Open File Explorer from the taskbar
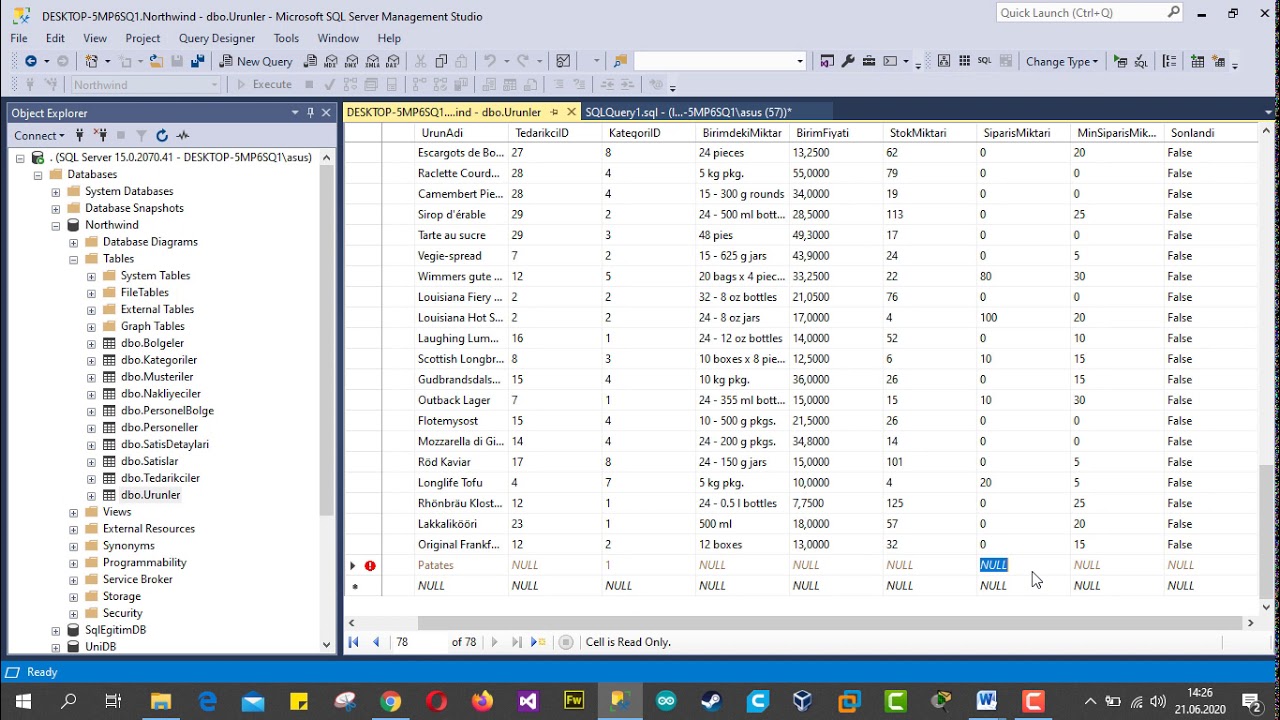Viewport: 1280px width, 720px height. pyautogui.click(x=160, y=701)
